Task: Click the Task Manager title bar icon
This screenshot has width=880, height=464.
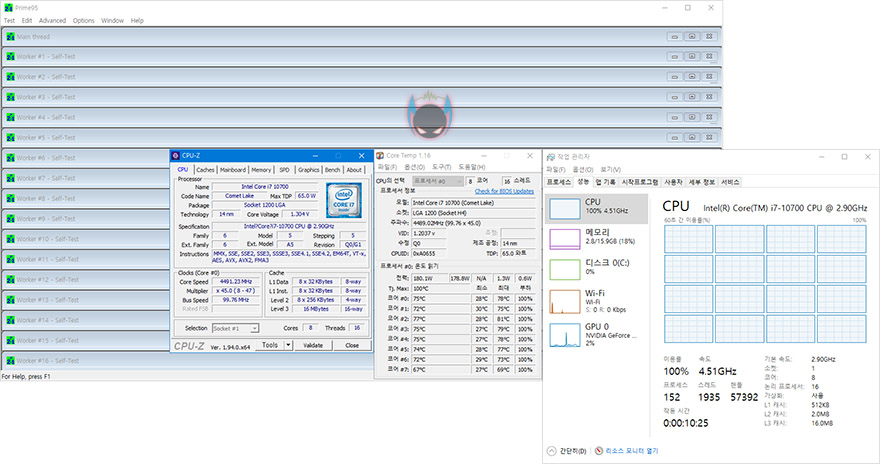Action: point(551,157)
